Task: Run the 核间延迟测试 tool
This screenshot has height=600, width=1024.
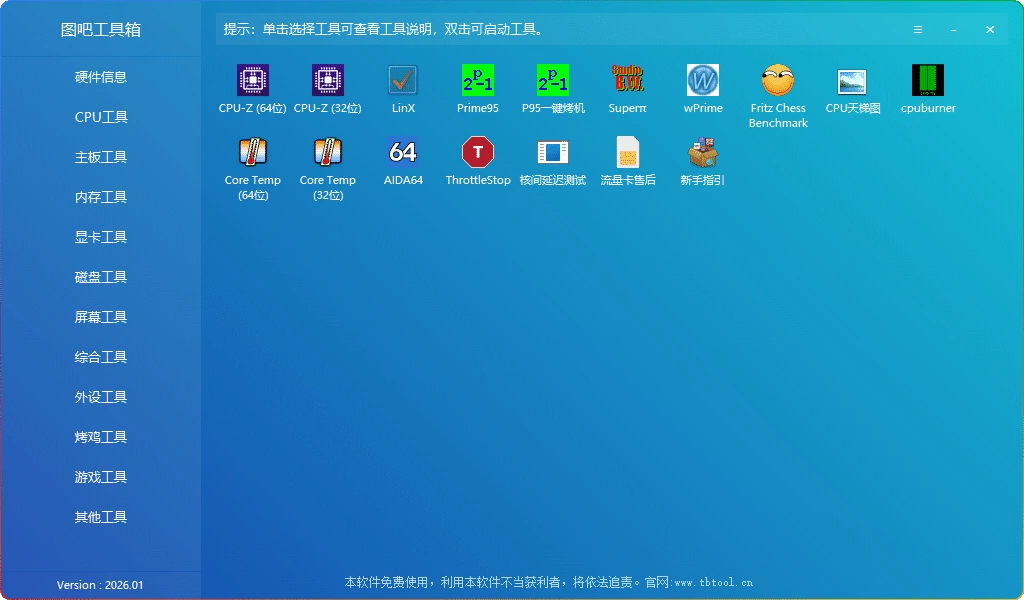Action: click(x=552, y=162)
